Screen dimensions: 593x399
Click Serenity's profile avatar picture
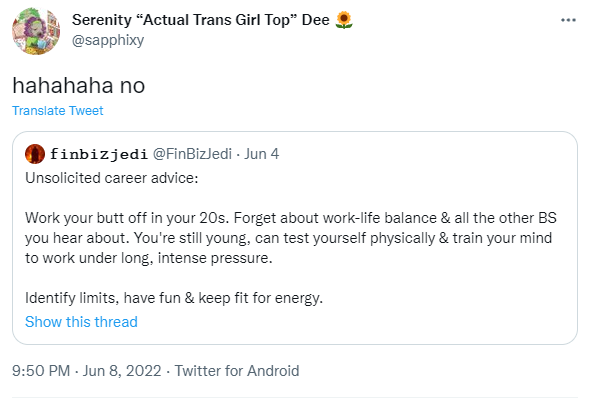[x=36, y=30]
